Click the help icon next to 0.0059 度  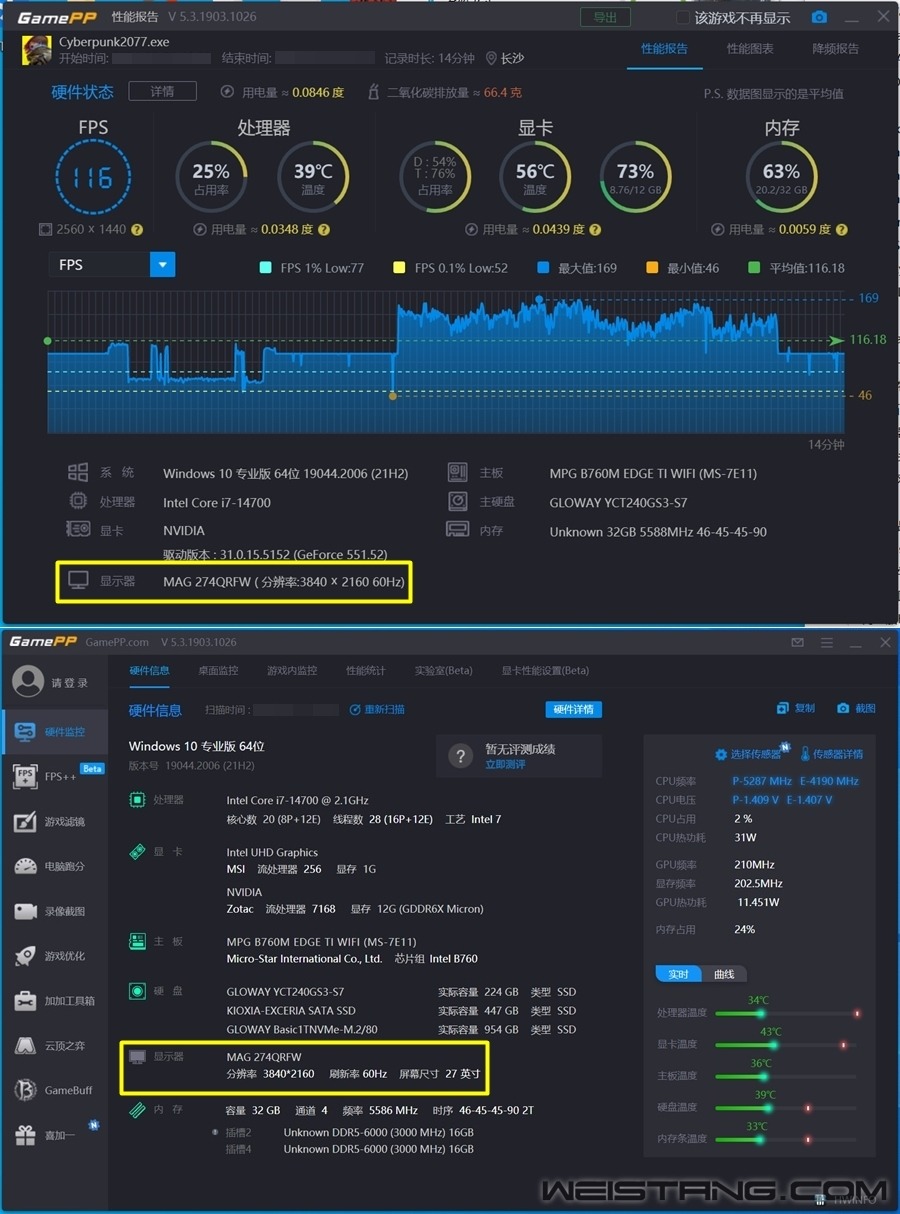[x=841, y=229]
